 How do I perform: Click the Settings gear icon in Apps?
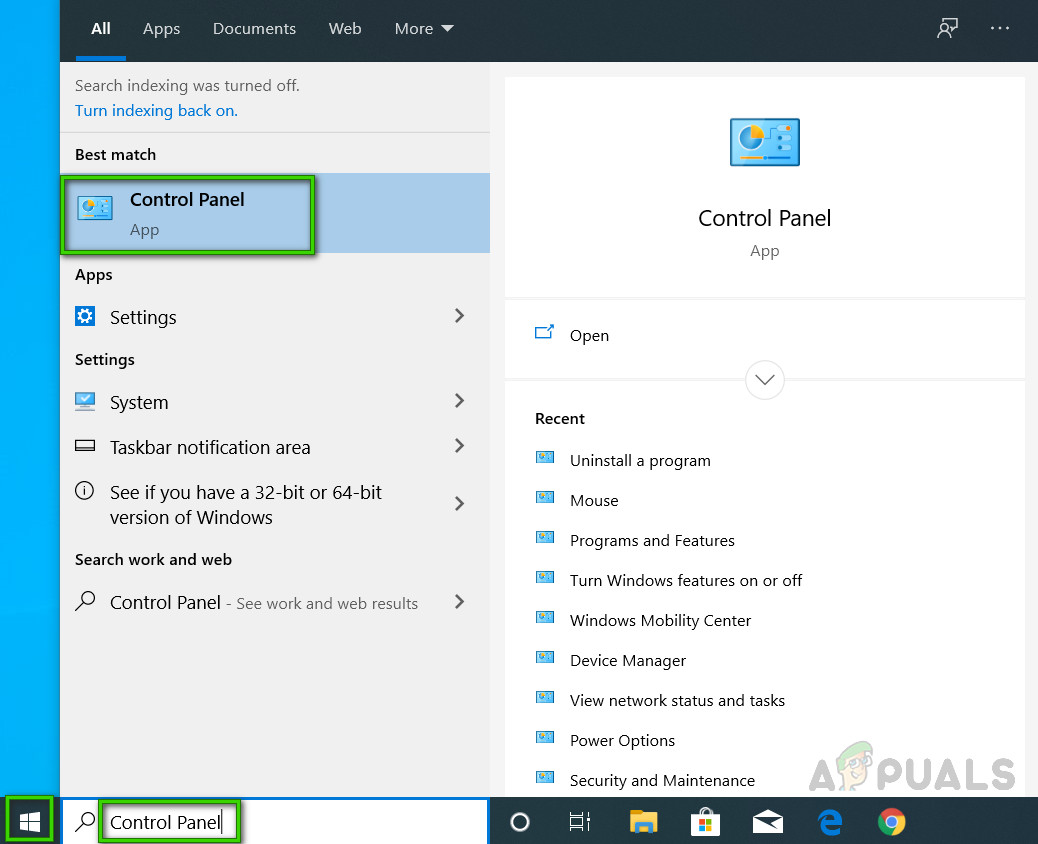(x=85, y=316)
